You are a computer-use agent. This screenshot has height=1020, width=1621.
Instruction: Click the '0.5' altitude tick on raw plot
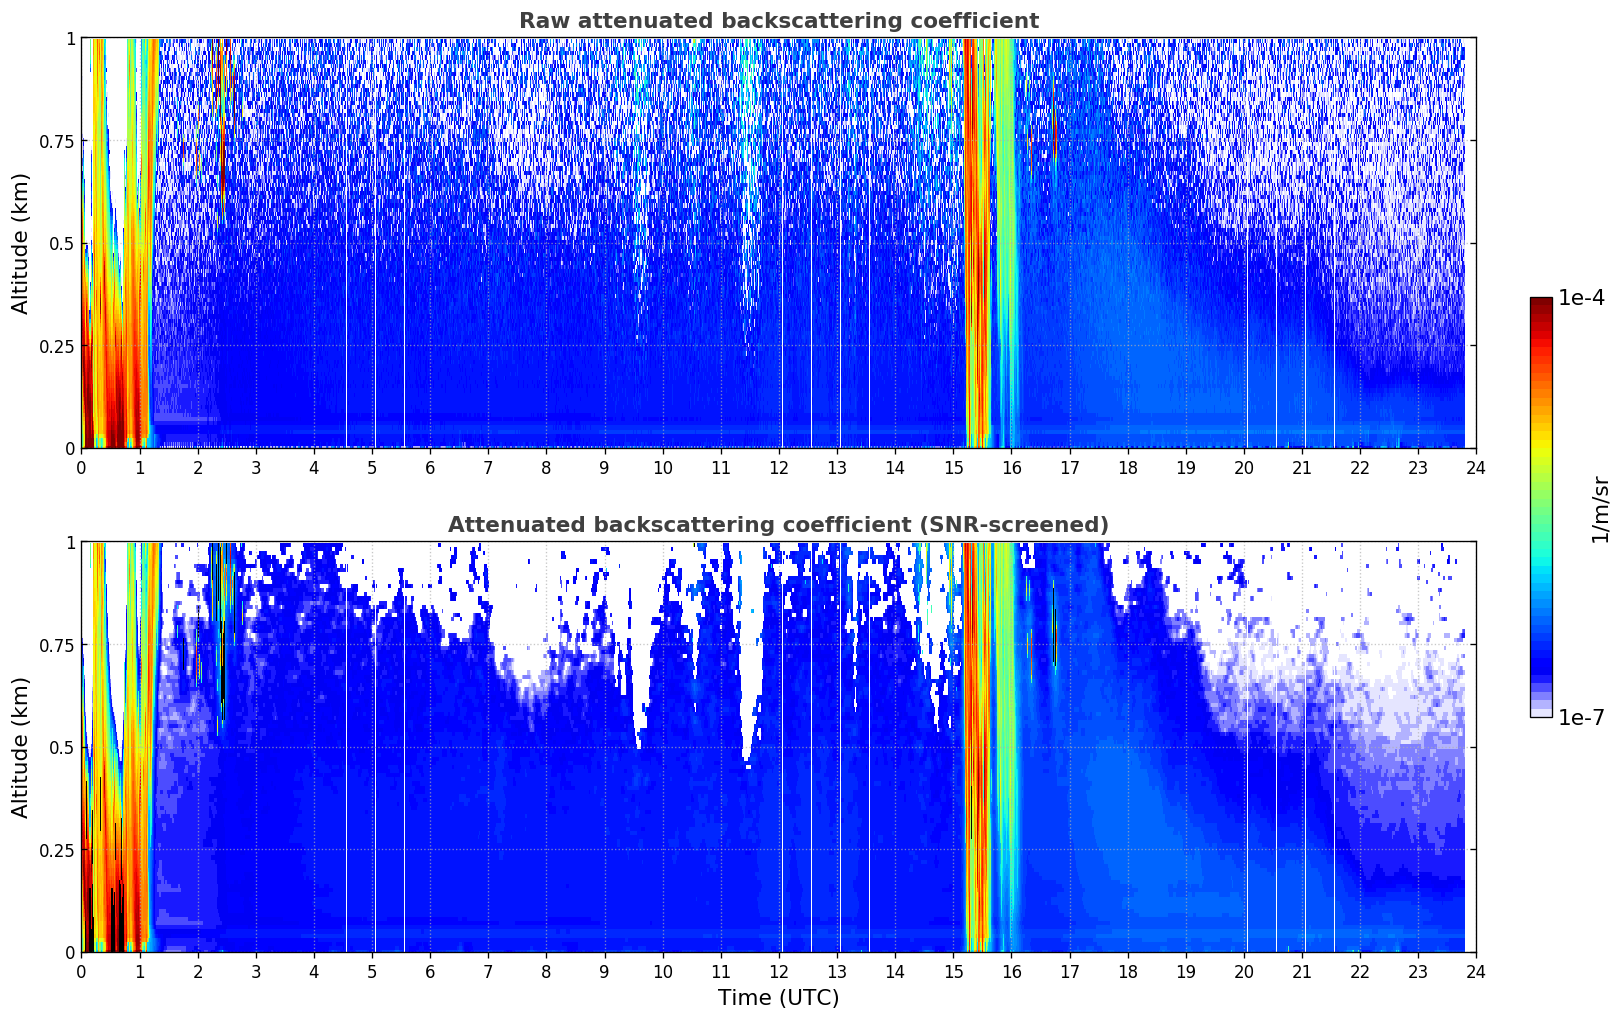[x=61, y=244]
